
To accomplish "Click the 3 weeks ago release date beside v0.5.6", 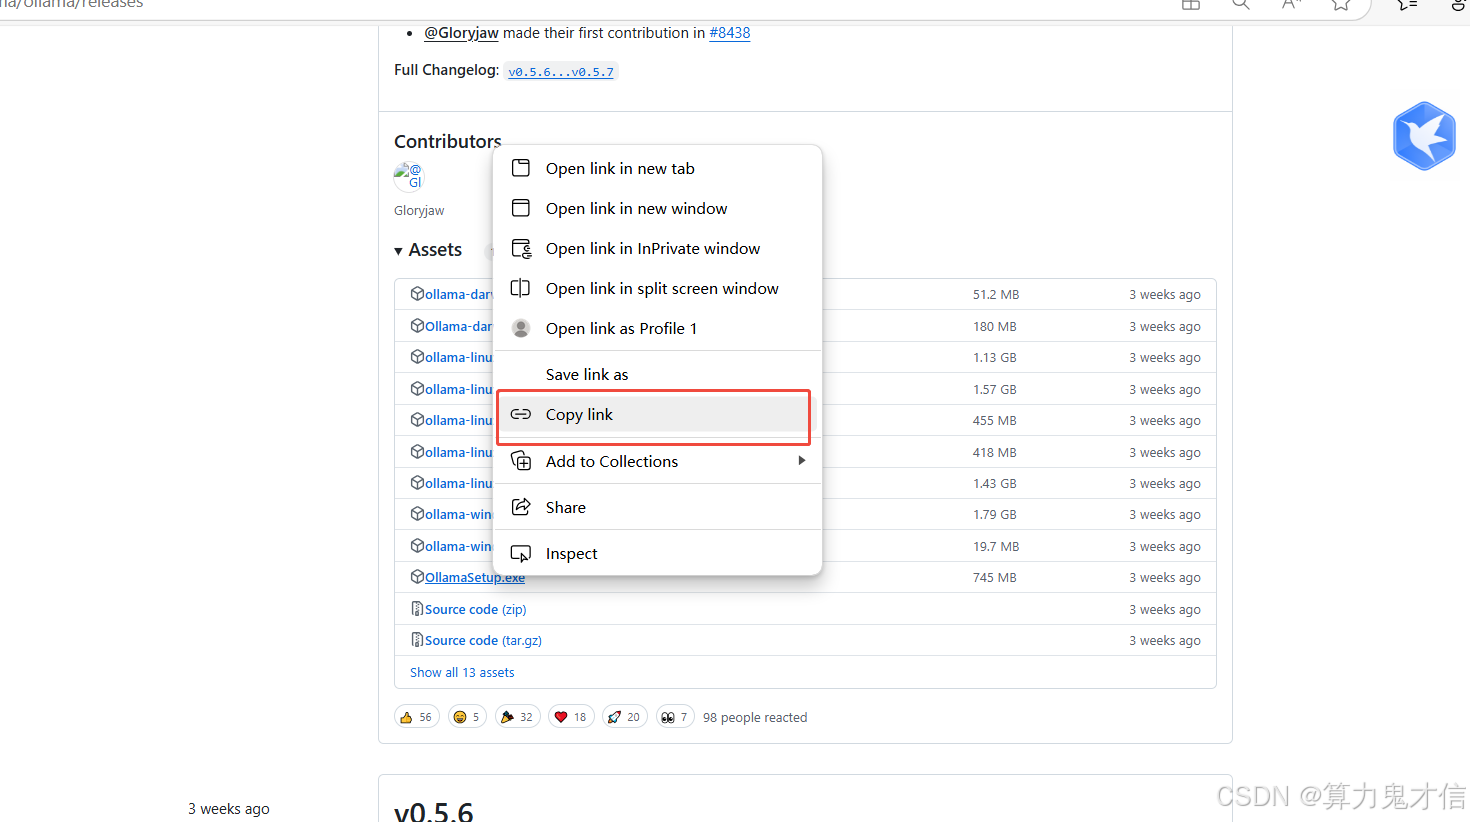I will point(229,808).
